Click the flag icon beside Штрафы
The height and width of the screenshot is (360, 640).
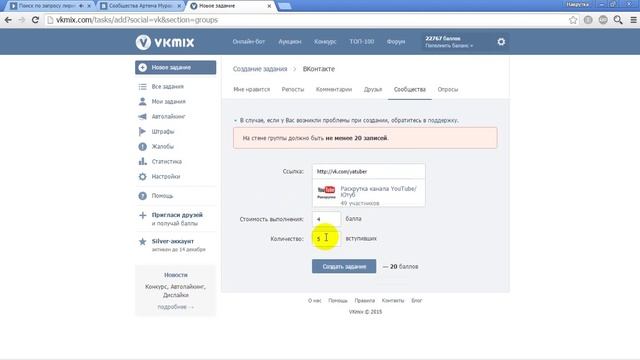click(x=142, y=131)
